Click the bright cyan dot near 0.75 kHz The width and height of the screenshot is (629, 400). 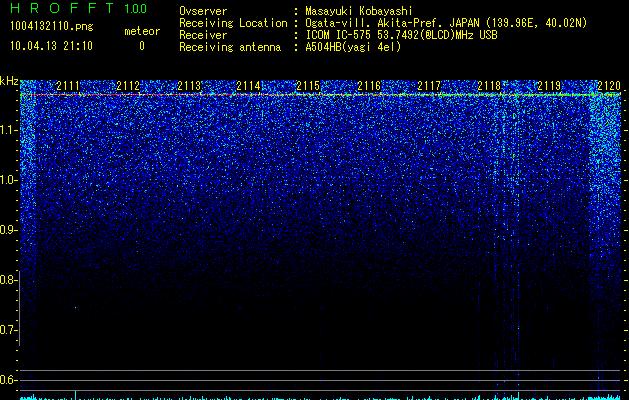point(75,308)
